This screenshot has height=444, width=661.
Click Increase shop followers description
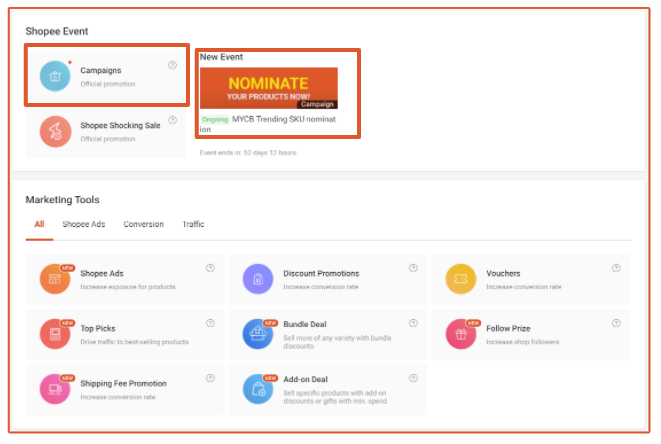[x=523, y=342]
